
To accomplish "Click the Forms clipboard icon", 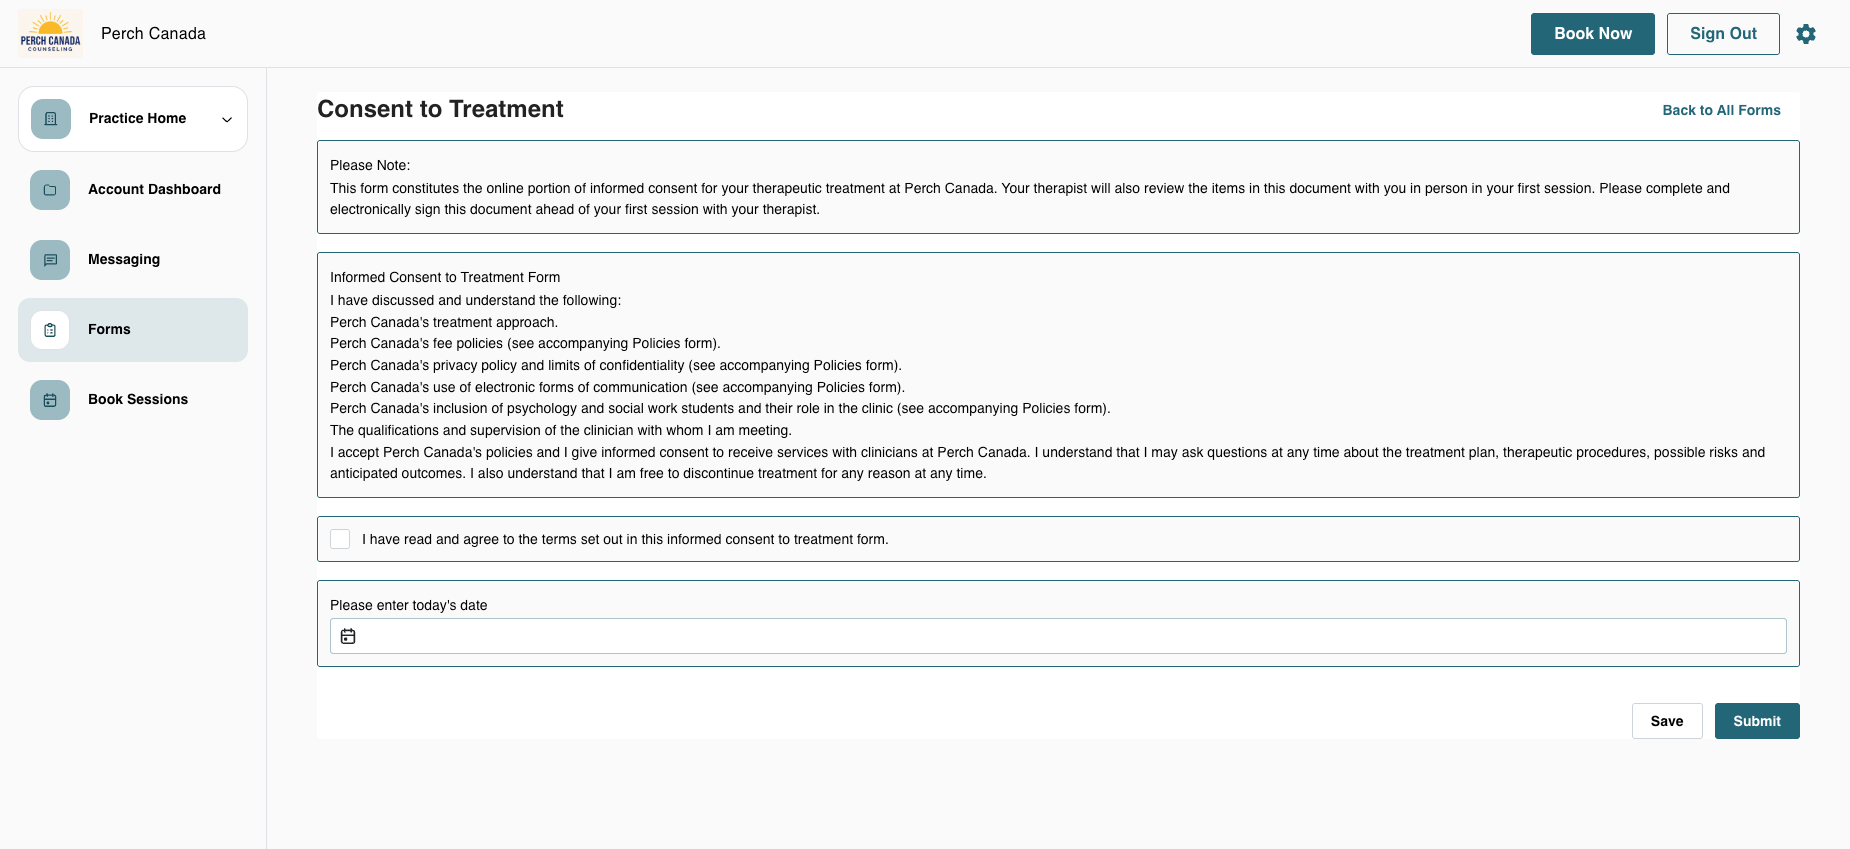I will (50, 330).
